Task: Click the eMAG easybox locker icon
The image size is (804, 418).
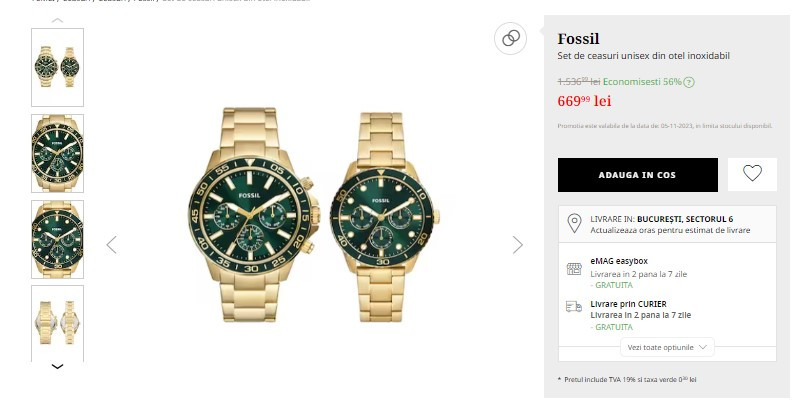Action: 574,268
